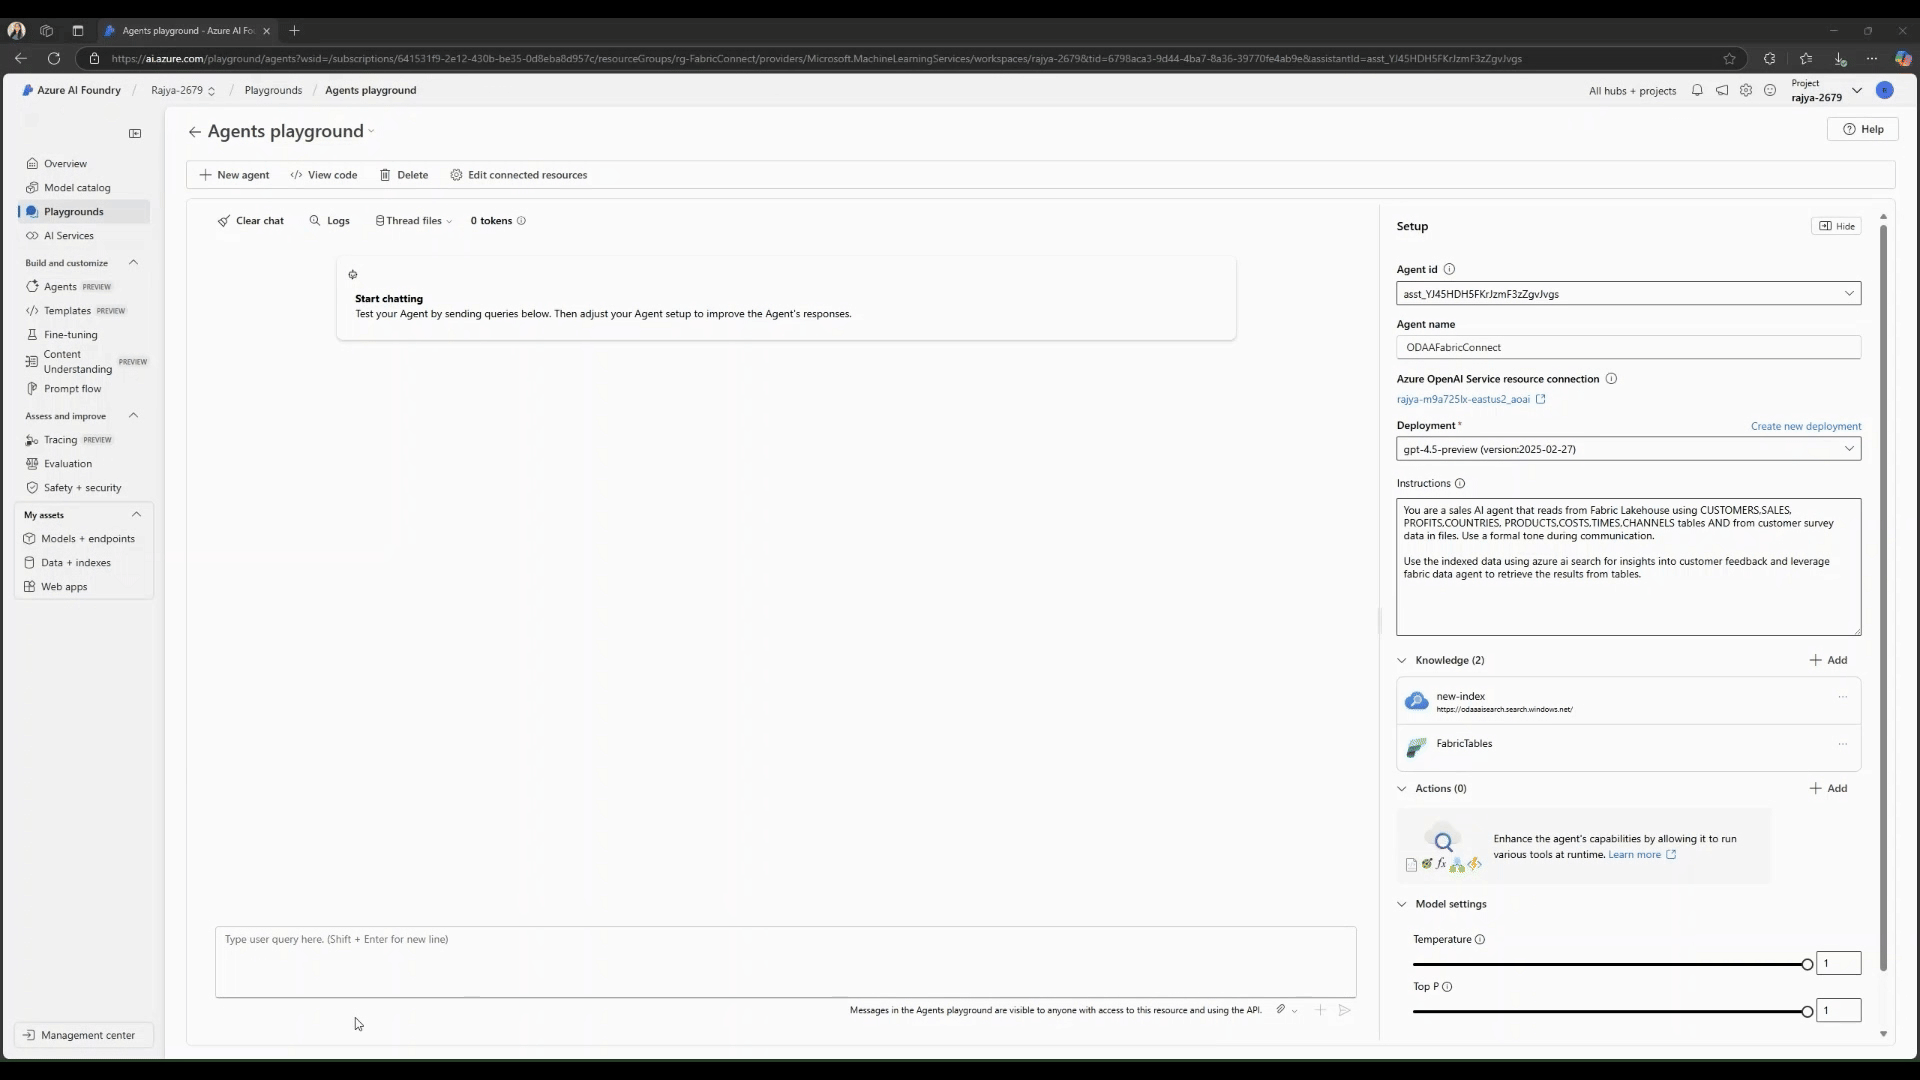This screenshot has height=1080, width=1920.
Task: Open Logs button
Action: pos(330,221)
